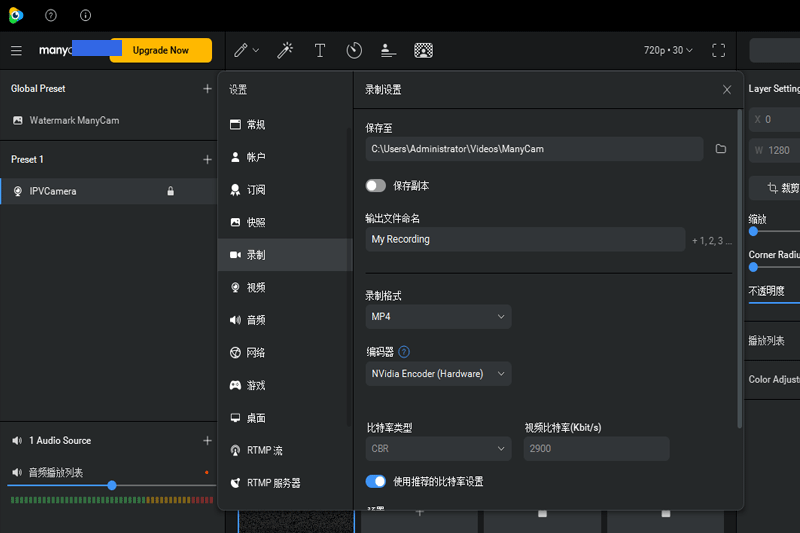Open the 720p • 30 resolution dropdown
Viewport: 800px width, 533px height.
pos(668,50)
